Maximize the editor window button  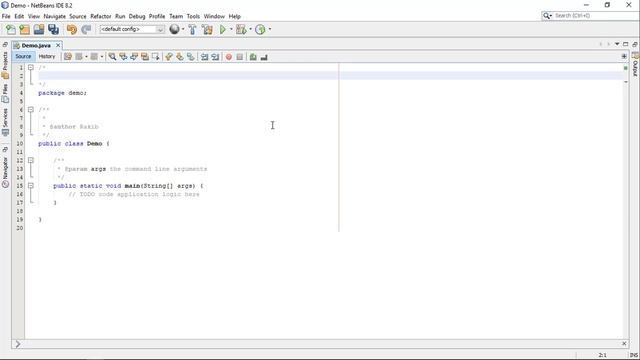(x=625, y=44)
